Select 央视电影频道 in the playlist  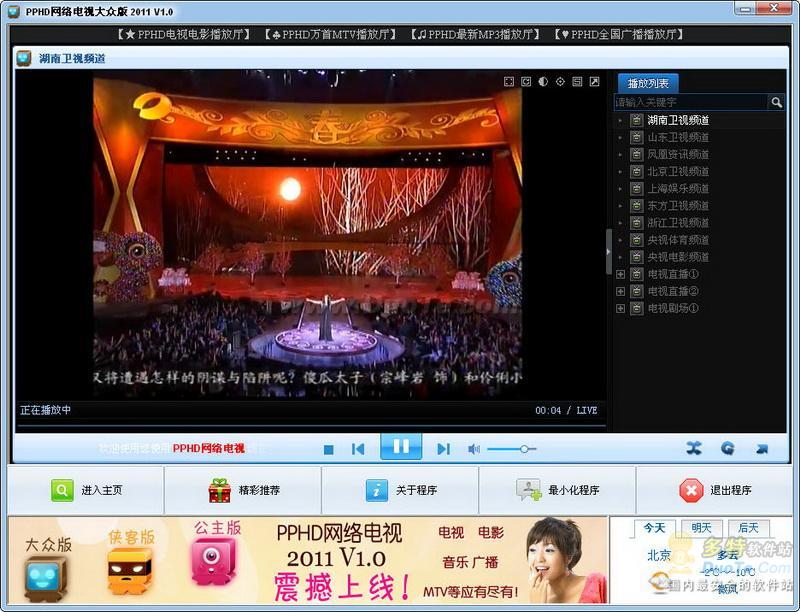(x=678, y=257)
